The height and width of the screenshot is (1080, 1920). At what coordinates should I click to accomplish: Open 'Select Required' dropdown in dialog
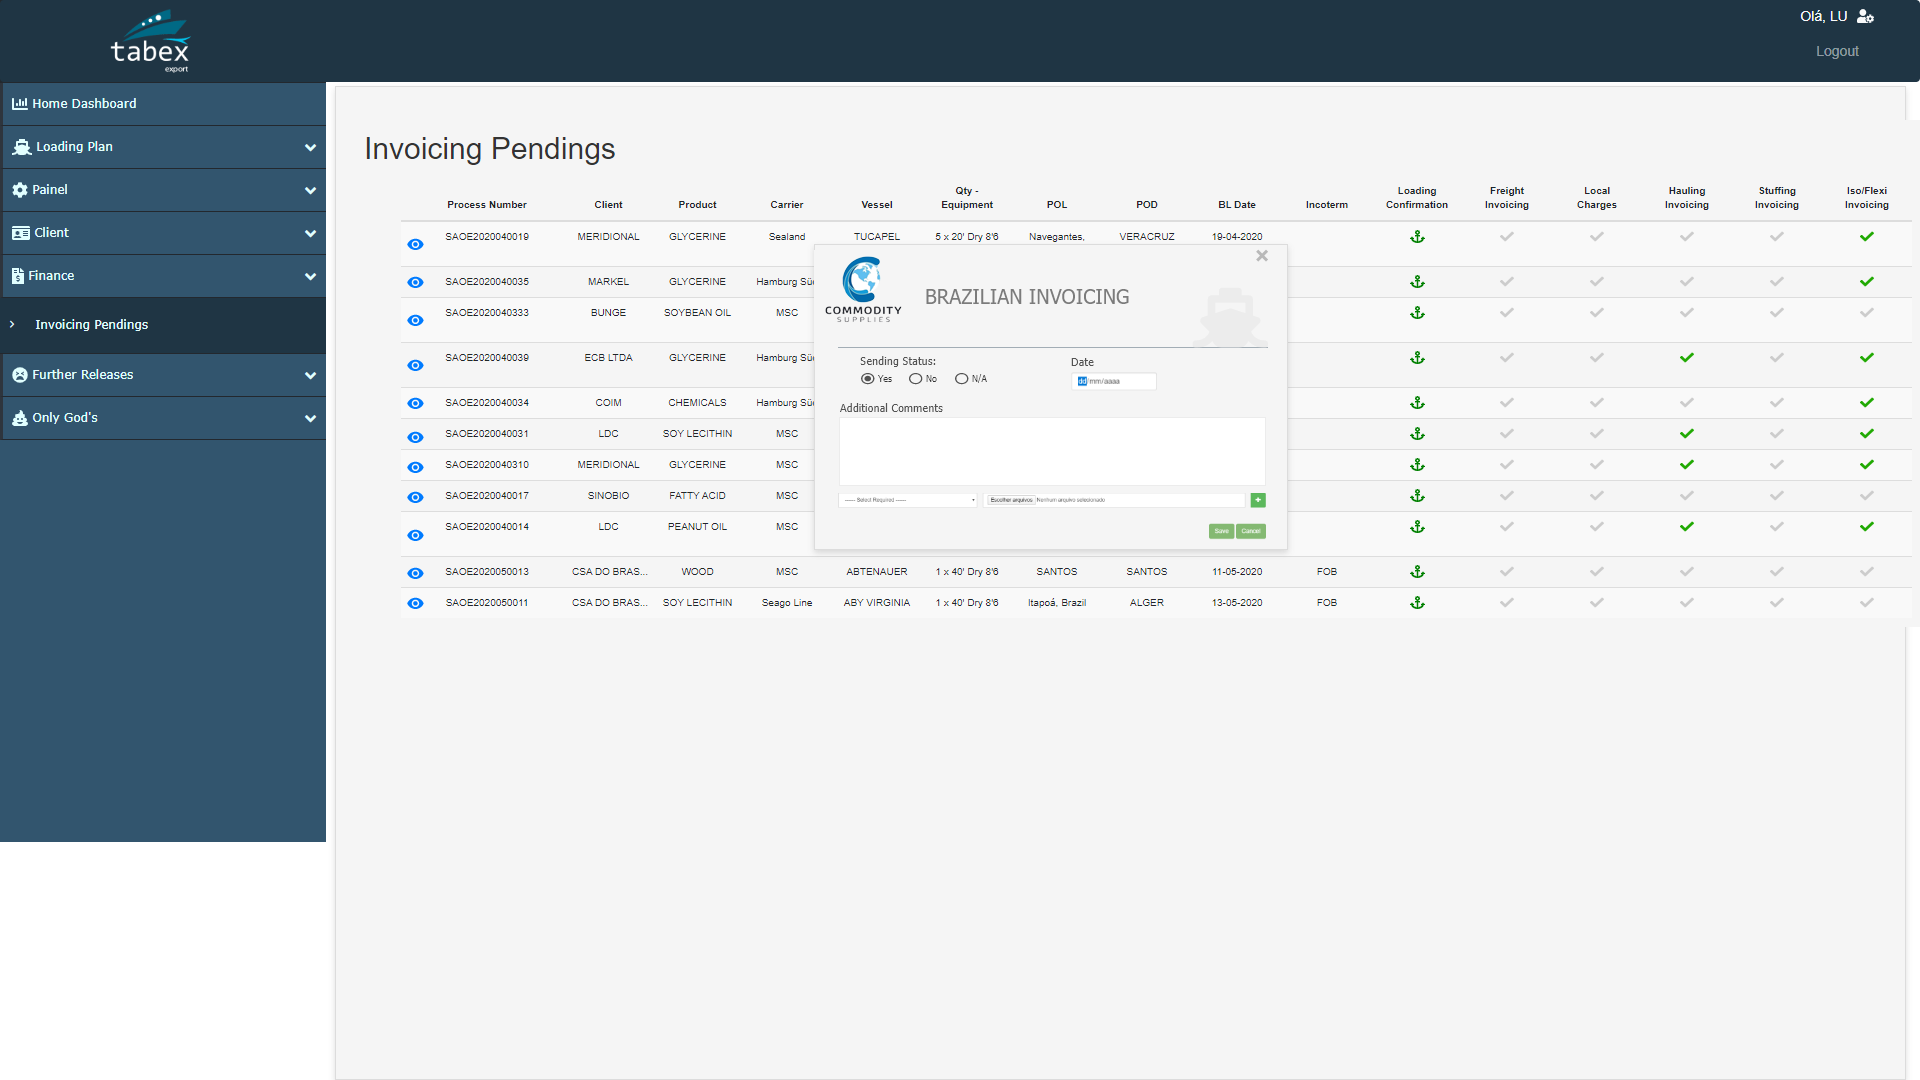pos(908,500)
